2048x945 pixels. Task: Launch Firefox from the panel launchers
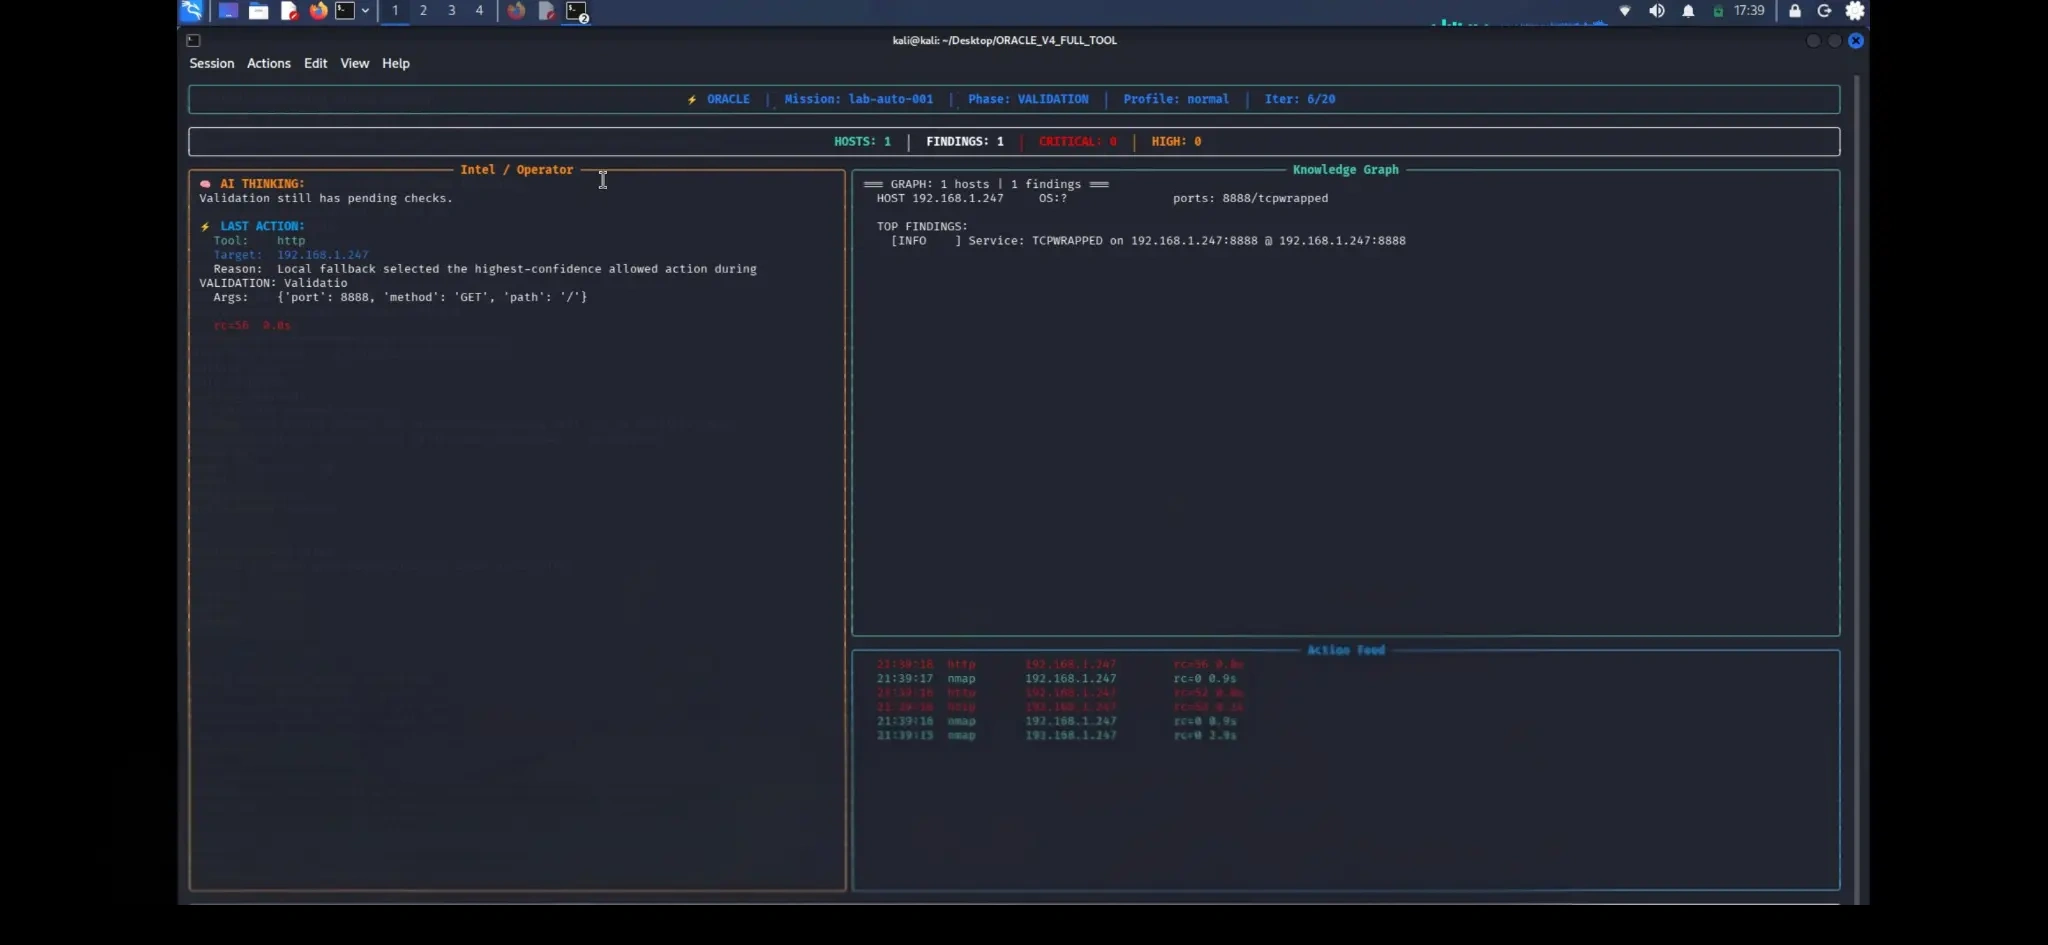(x=318, y=11)
